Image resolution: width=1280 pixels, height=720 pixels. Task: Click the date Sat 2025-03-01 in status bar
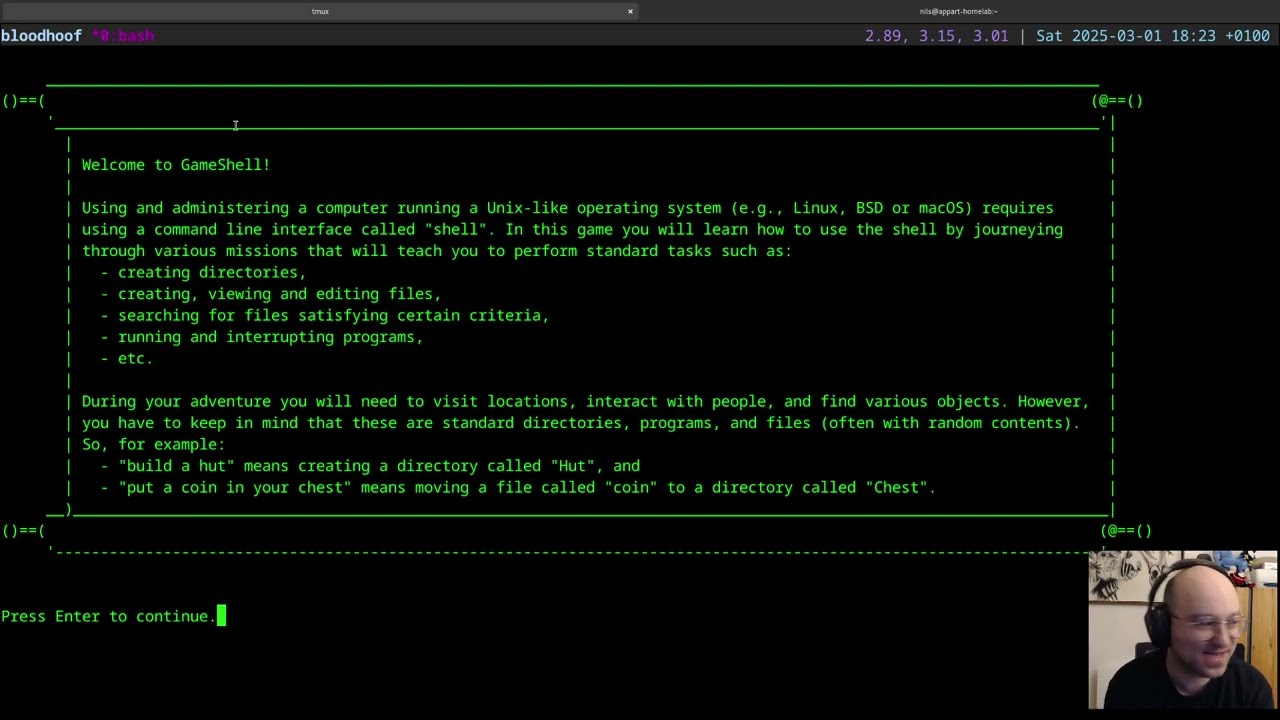coord(1098,36)
